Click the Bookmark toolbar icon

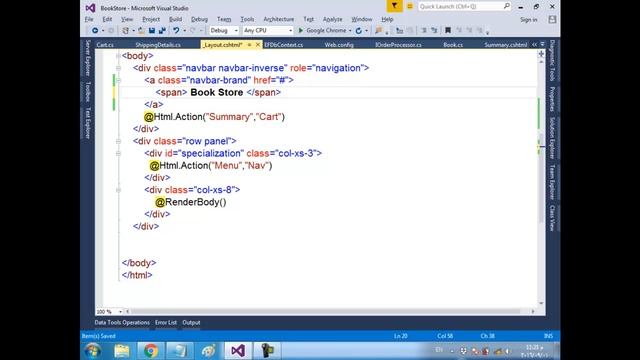(448, 31)
